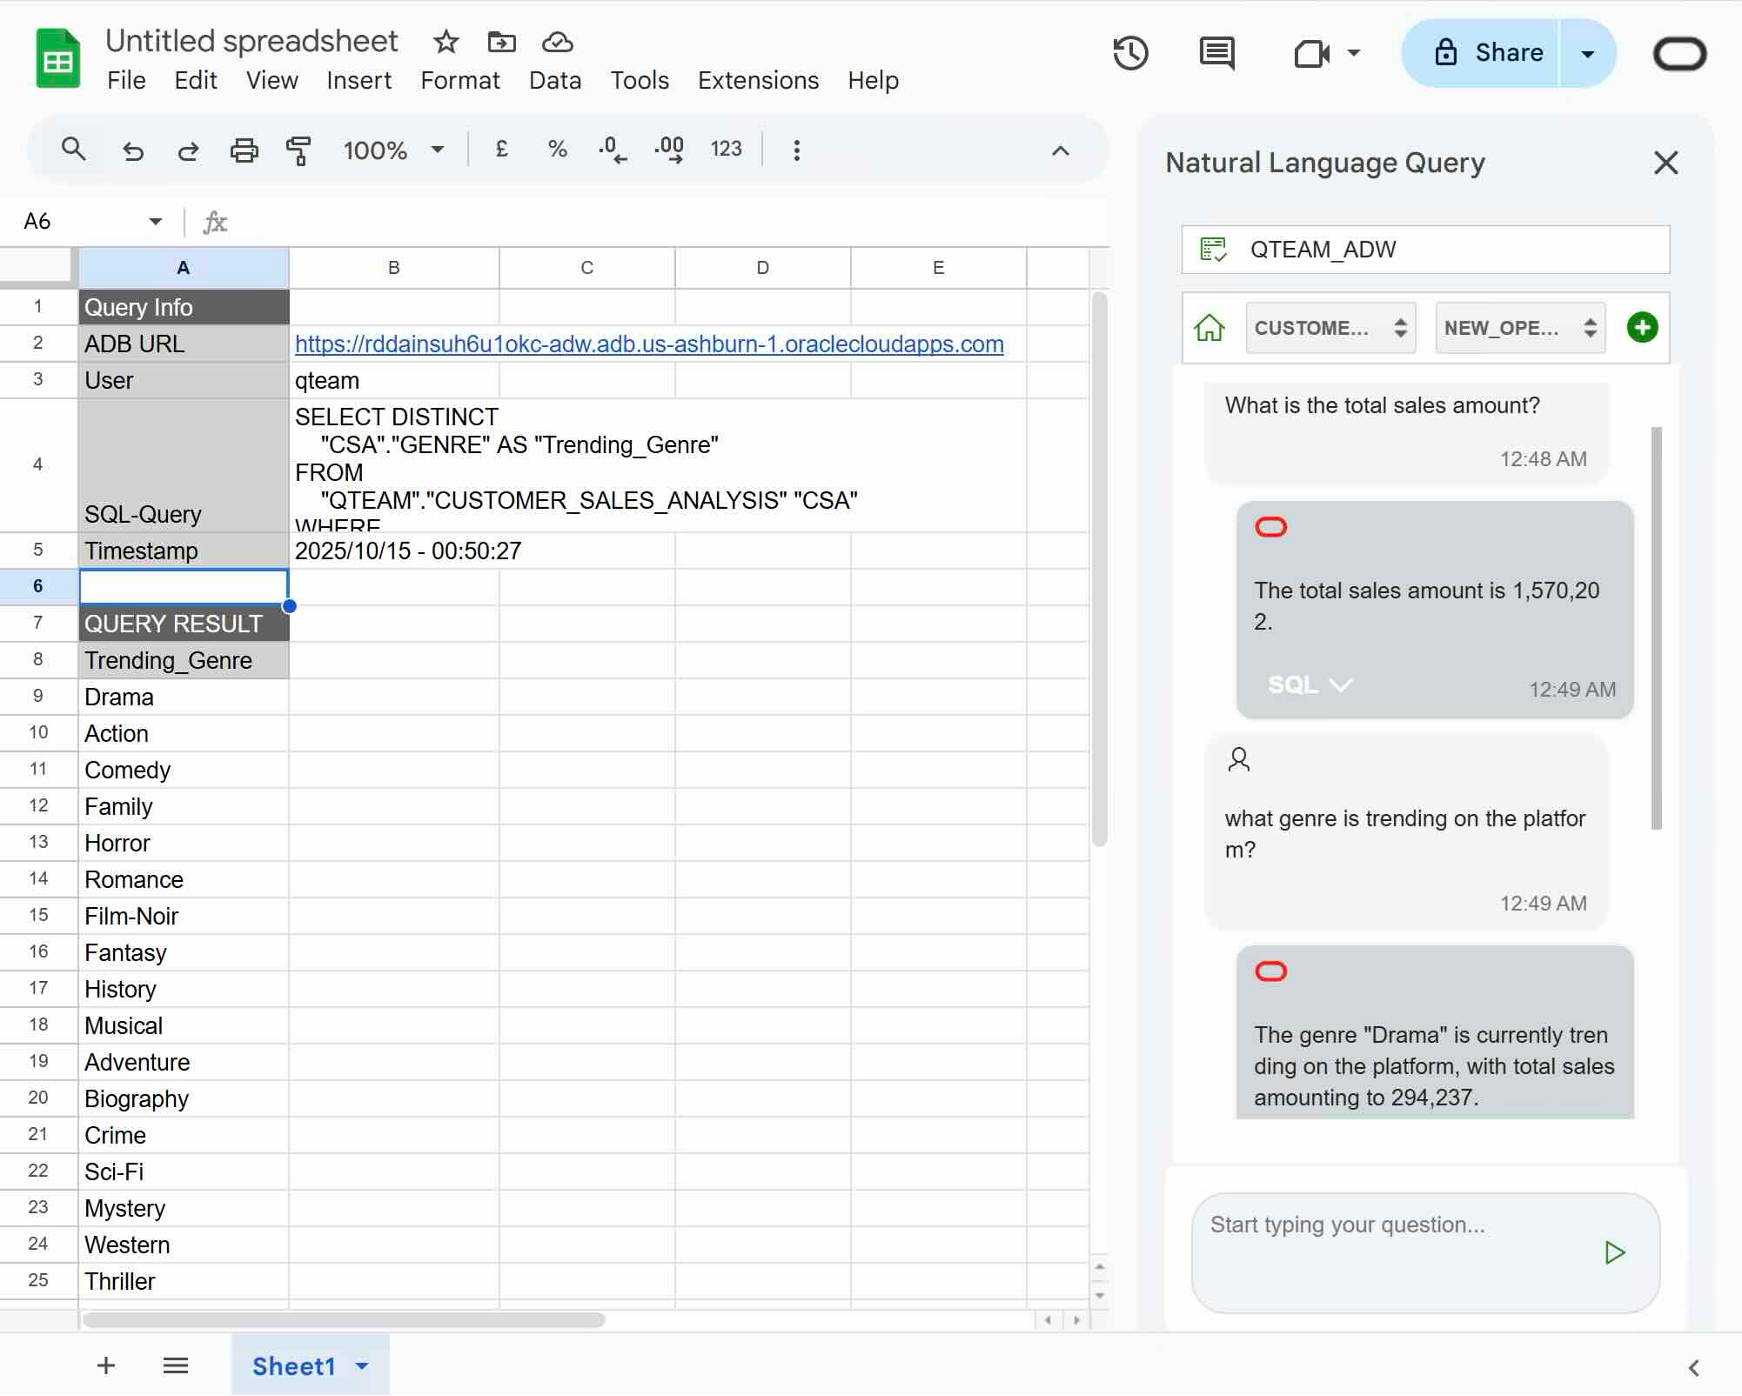1742x1396 pixels.
Task: Select the Home icon in Natural Language Query panel
Action: click(x=1210, y=327)
